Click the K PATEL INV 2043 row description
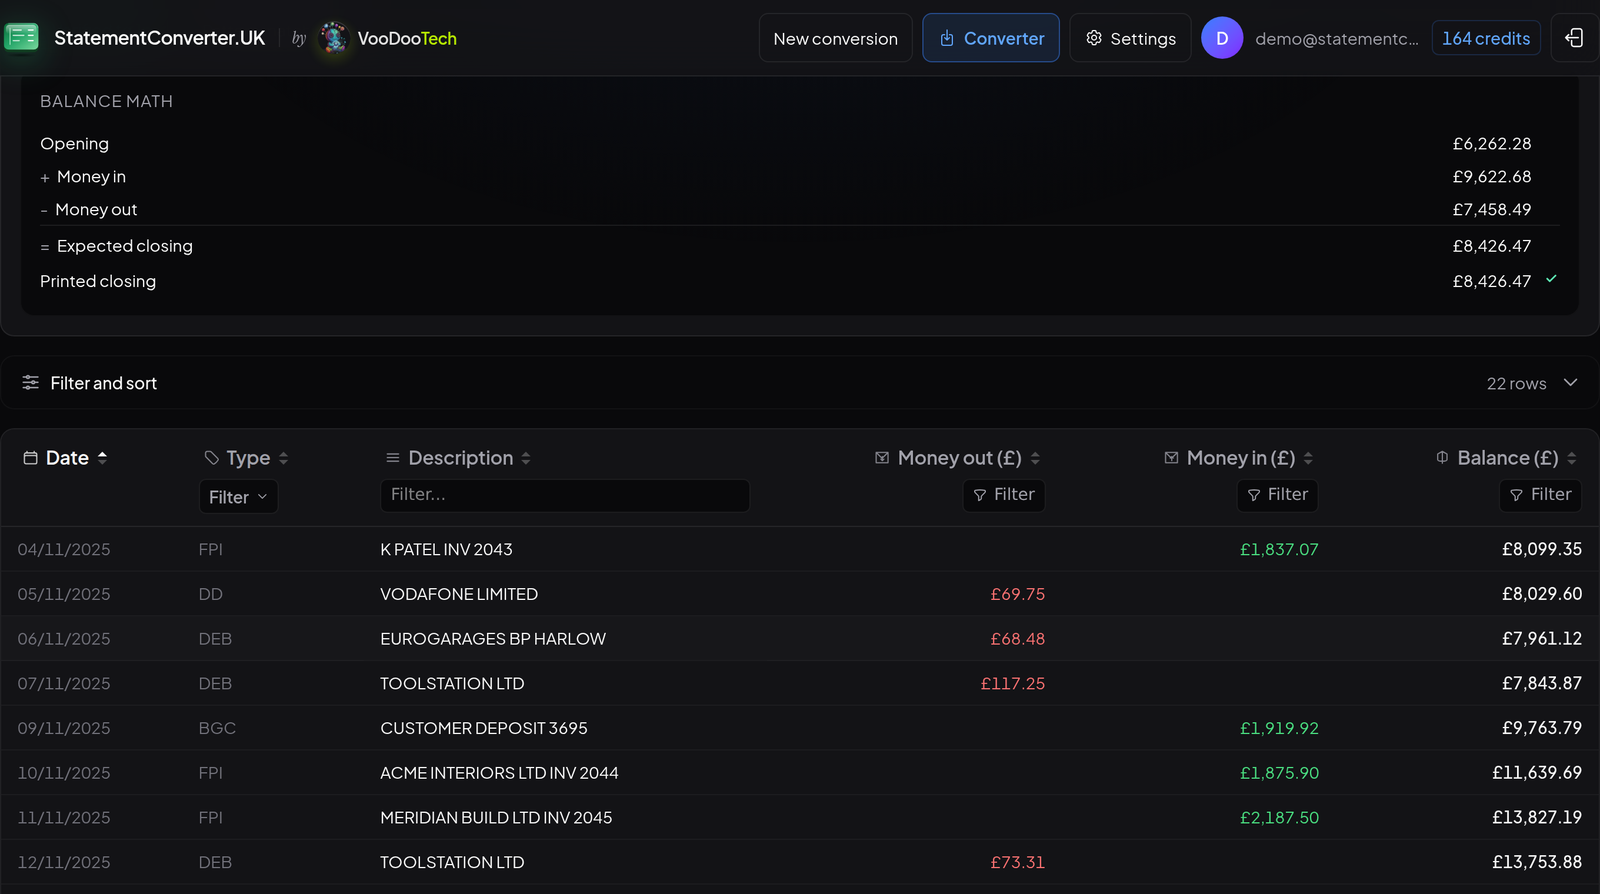1600x894 pixels. (446, 550)
